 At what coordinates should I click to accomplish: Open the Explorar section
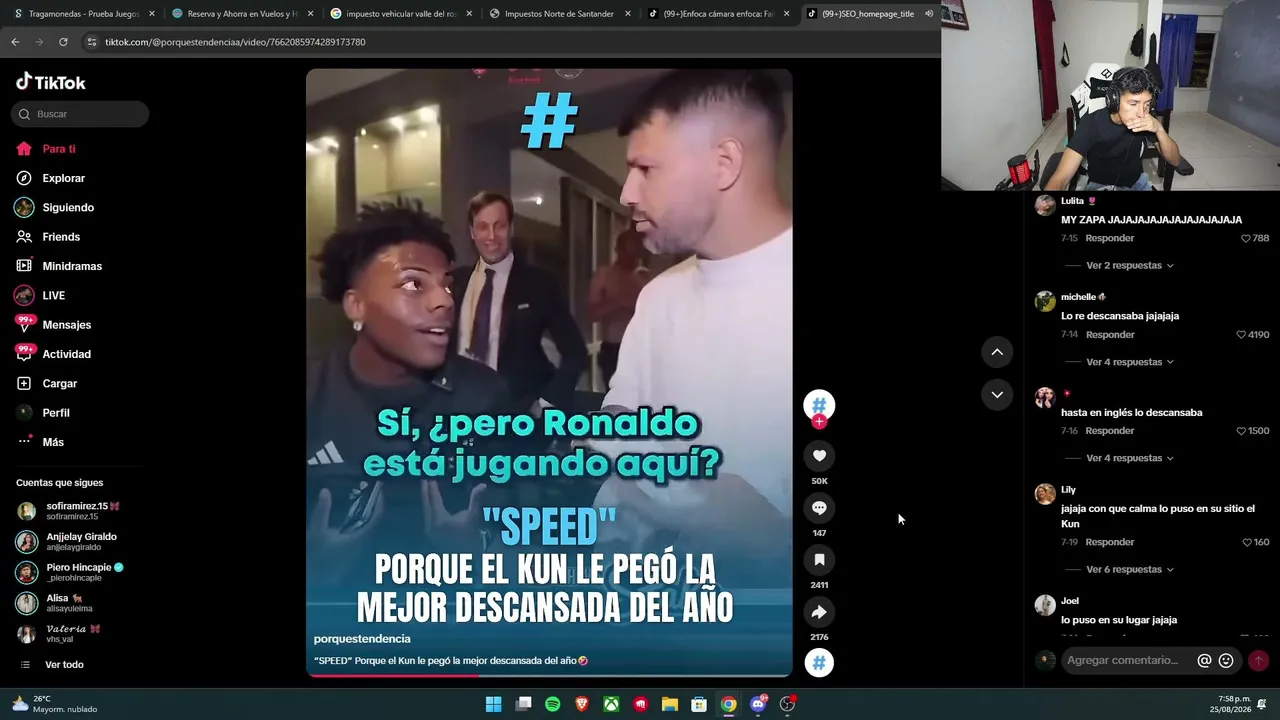click(63, 178)
